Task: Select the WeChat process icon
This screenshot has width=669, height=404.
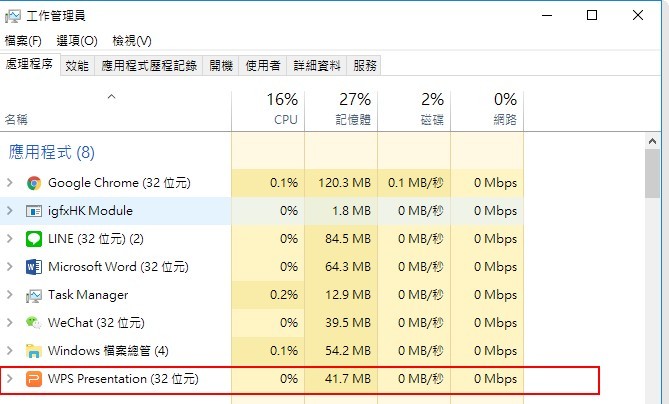Action: pyautogui.click(x=34, y=323)
